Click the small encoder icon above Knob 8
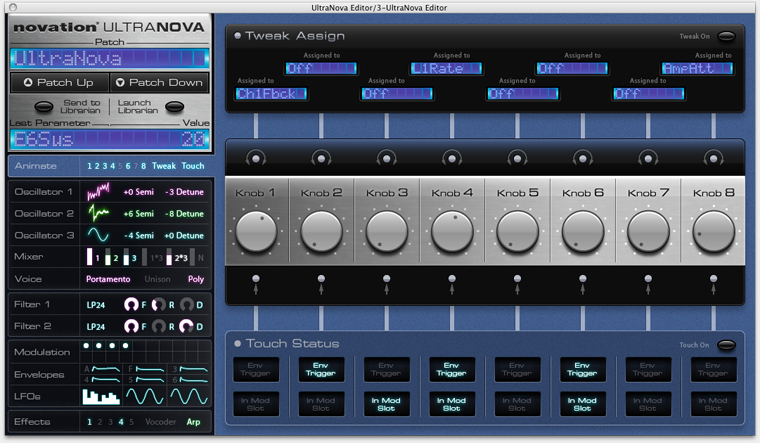Viewport: 760px width, 443px height. pos(713,158)
